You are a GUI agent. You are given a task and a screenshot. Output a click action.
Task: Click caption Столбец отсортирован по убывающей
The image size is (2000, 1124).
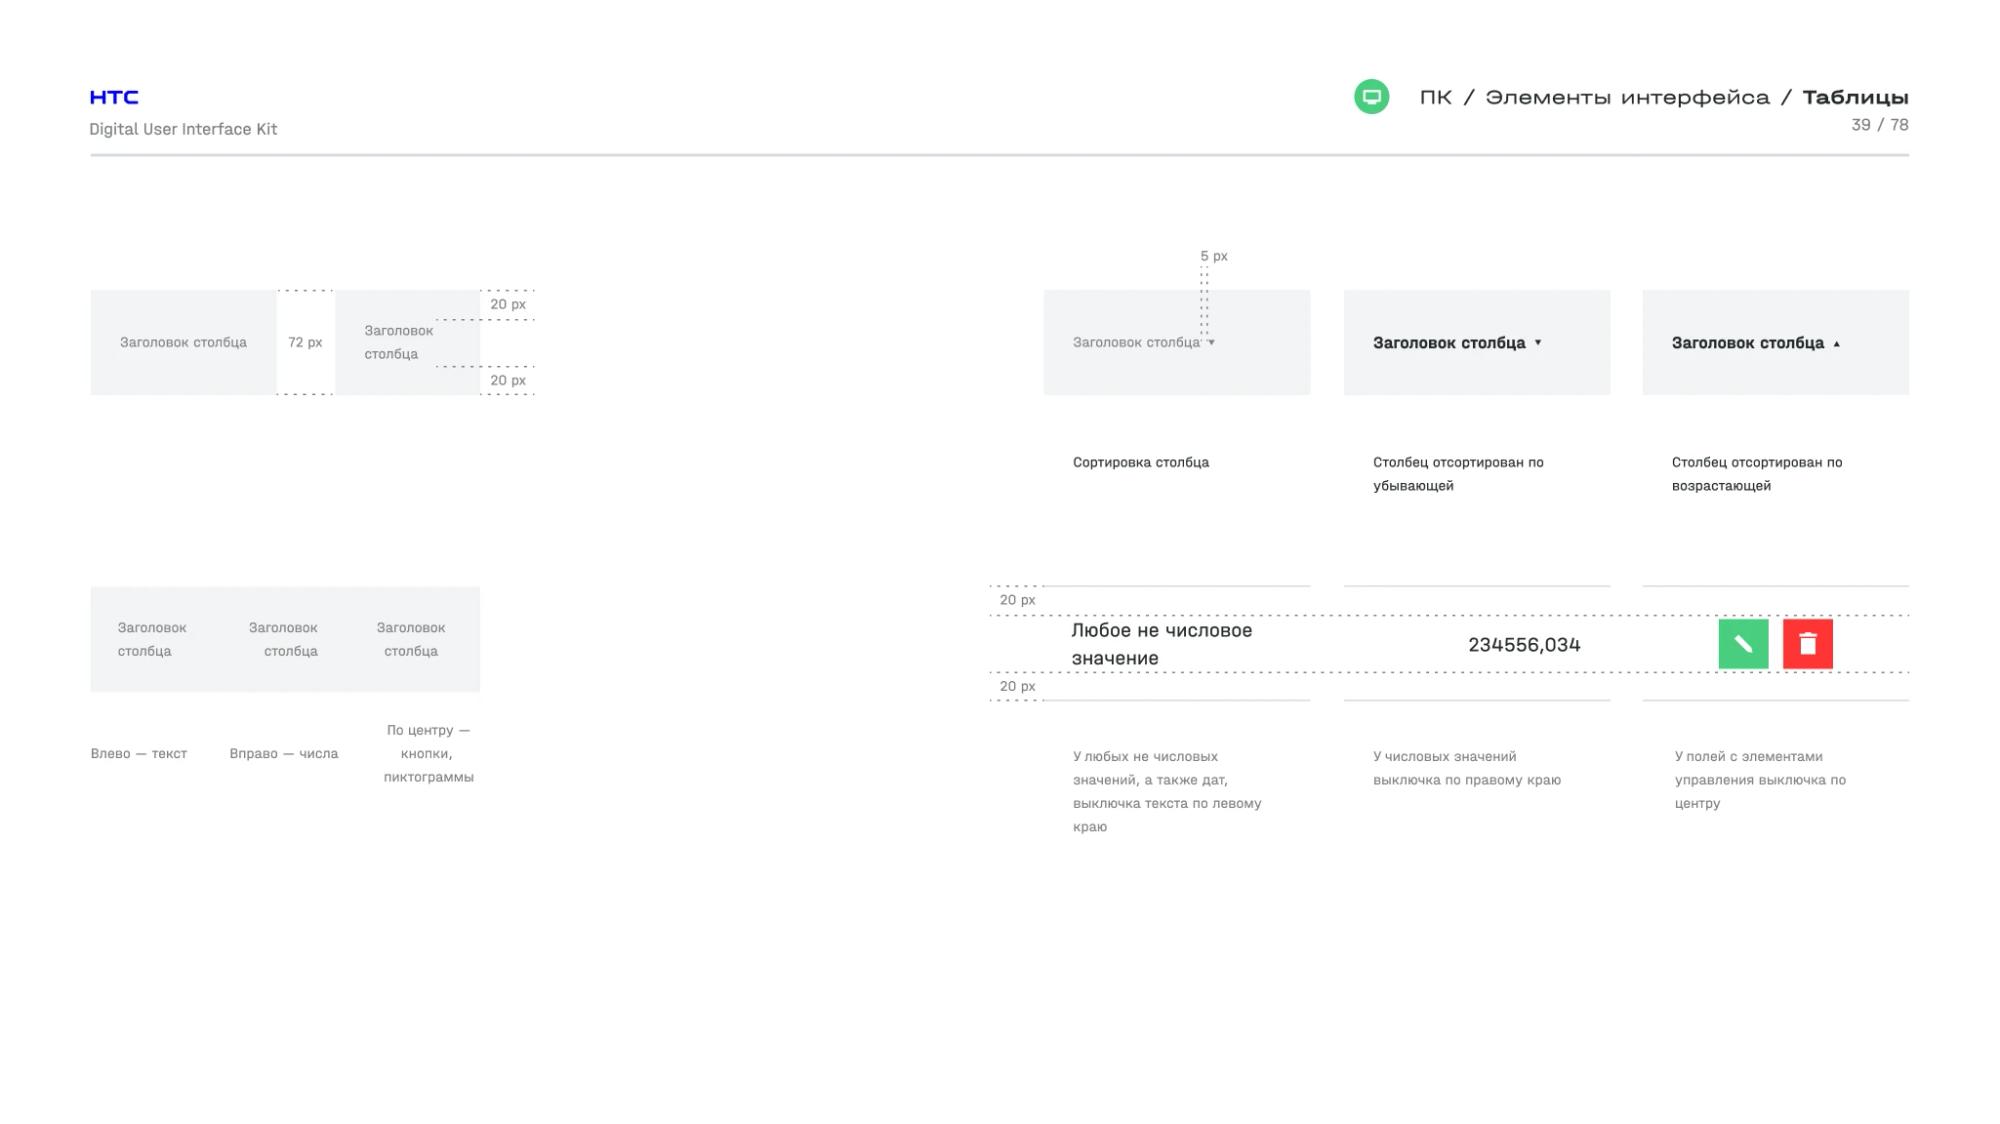[x=1458, y=474]
